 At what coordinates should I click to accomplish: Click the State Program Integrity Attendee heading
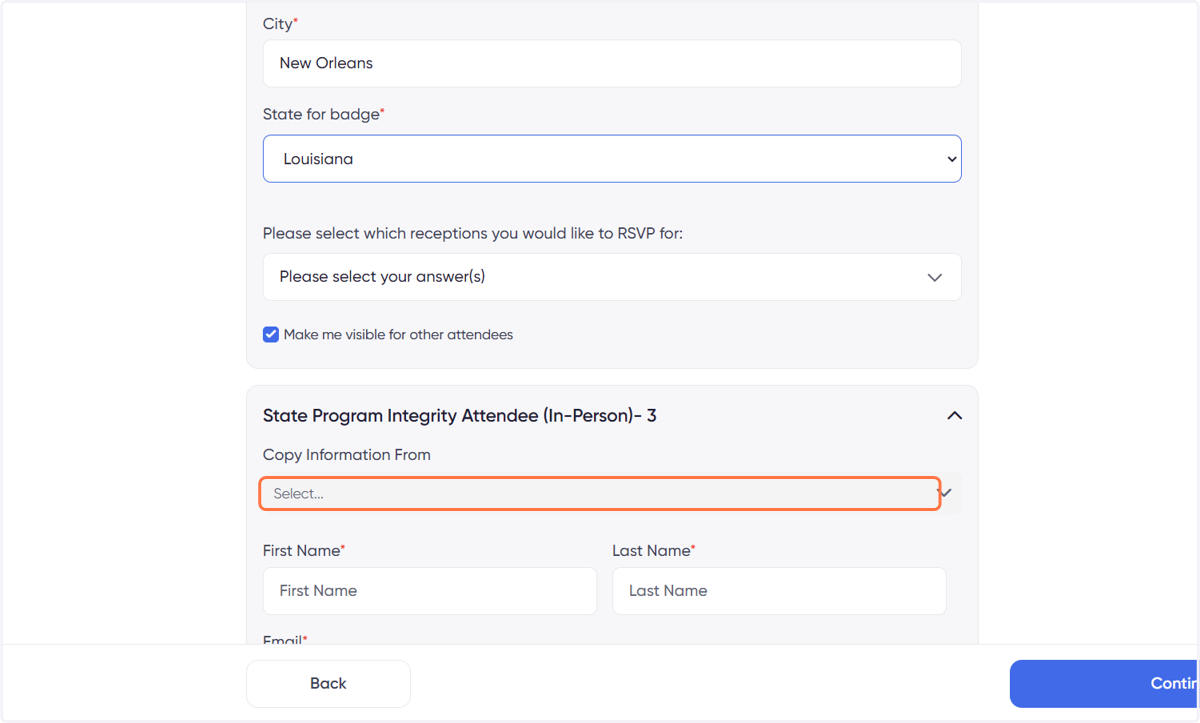[x=460, y=416]
